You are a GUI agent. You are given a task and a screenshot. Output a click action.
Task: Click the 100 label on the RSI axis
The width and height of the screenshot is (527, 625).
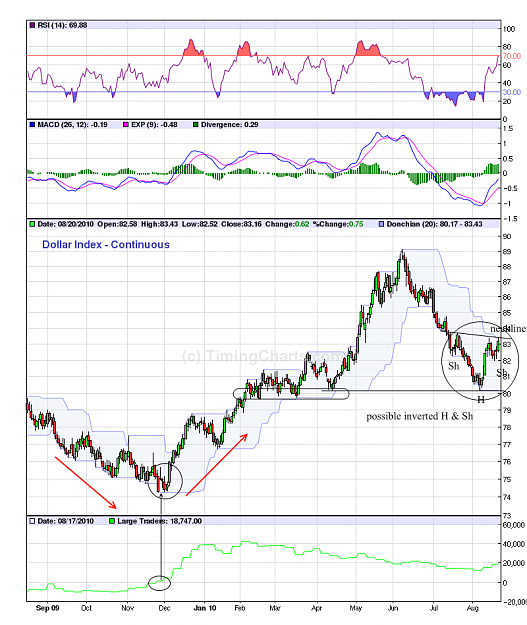tap(509, 29)
